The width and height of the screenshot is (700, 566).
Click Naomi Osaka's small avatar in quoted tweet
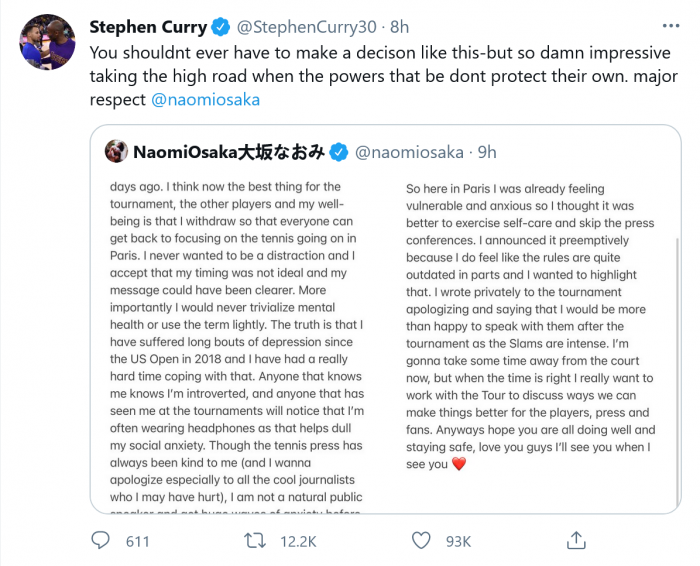(116, 152)
